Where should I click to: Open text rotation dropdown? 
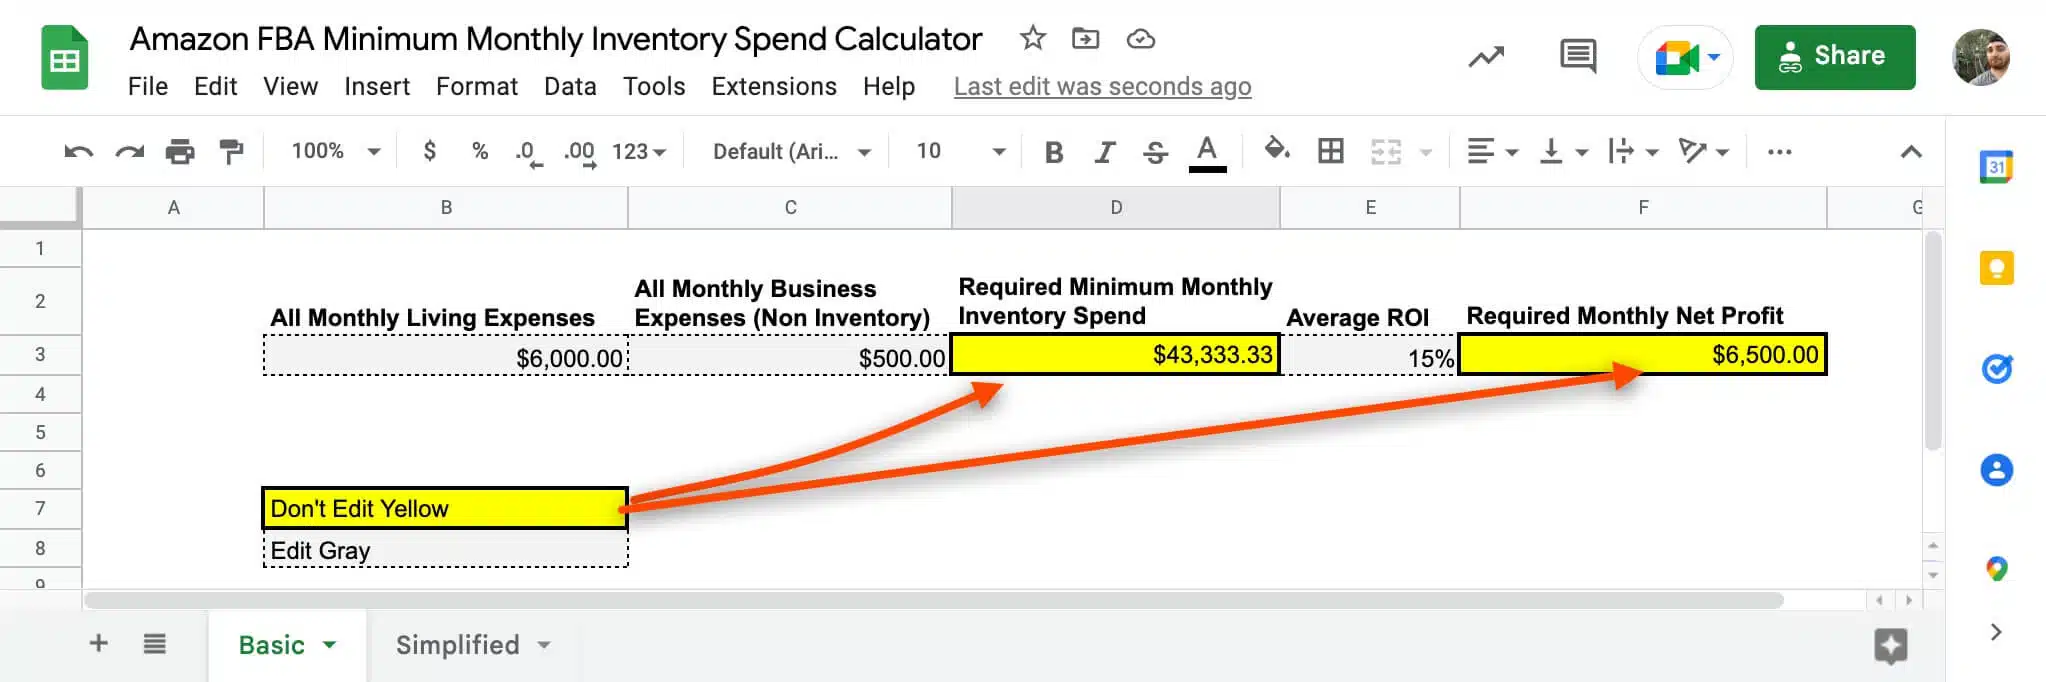coord(1703,152)
